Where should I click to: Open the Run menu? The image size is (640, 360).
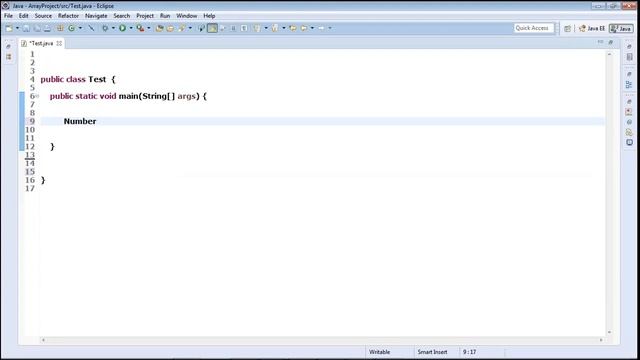[165, 16]
